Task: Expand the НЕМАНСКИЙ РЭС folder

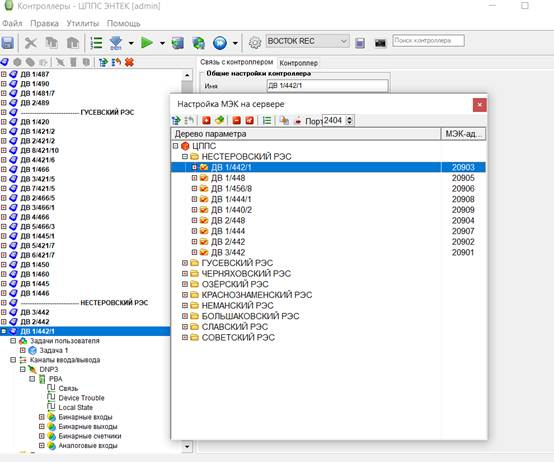Action: (184, 305)
